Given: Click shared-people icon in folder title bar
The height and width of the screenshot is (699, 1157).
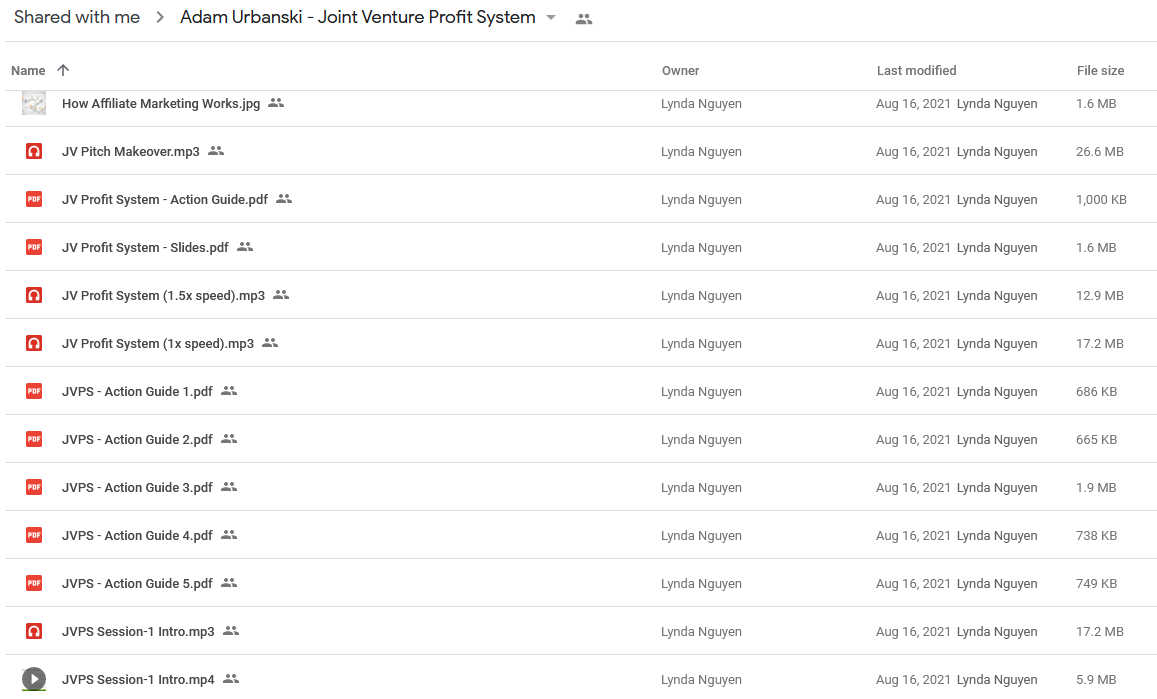Looking at the screenshot, I should pyautogui.click(x=584, y=20).
